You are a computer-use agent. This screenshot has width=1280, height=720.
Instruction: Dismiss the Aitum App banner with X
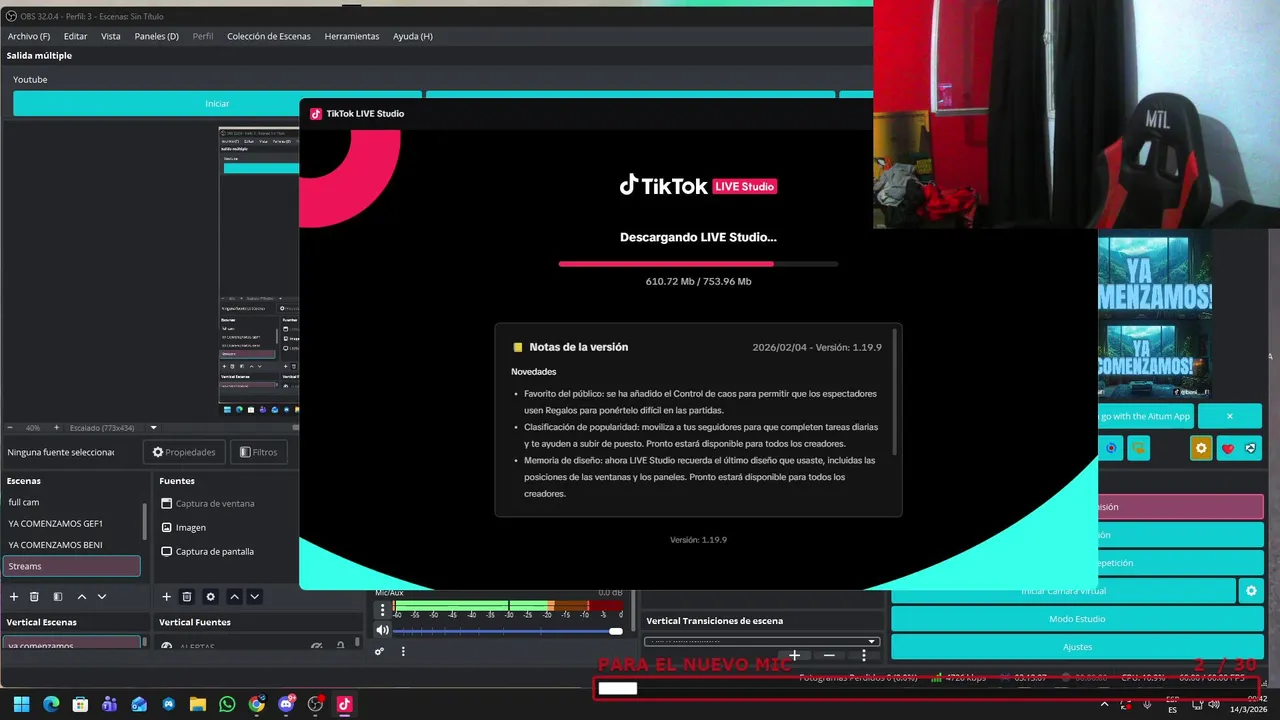pos(1230,416)
